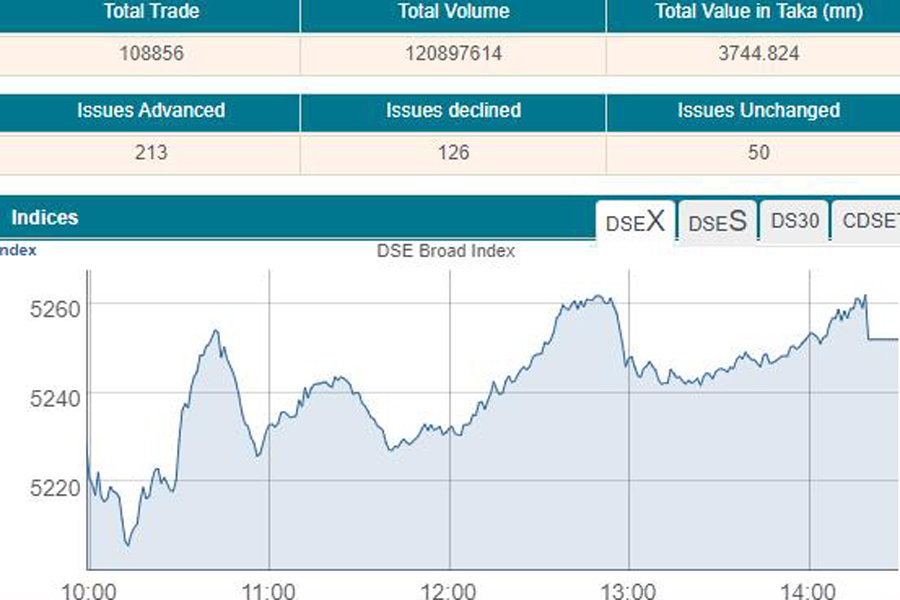Select the DS30 index tab
The width and height of the screenshot is (900, 600).
(795, 222)
